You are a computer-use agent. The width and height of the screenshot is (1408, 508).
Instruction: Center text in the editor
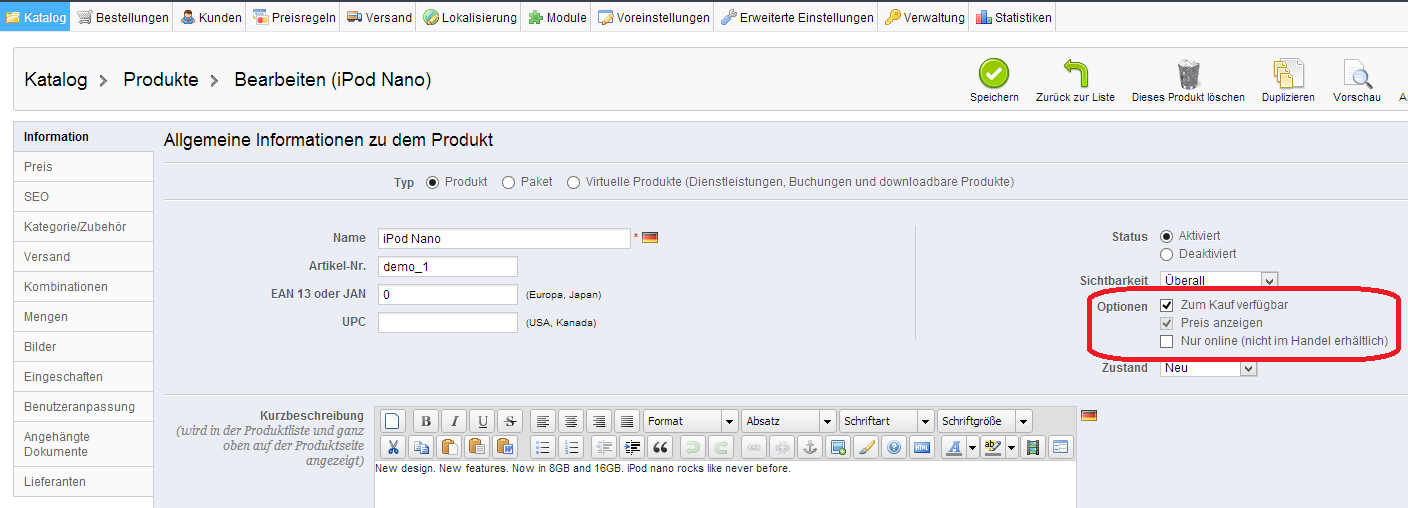pyautogui.click(x=571, y=421)
